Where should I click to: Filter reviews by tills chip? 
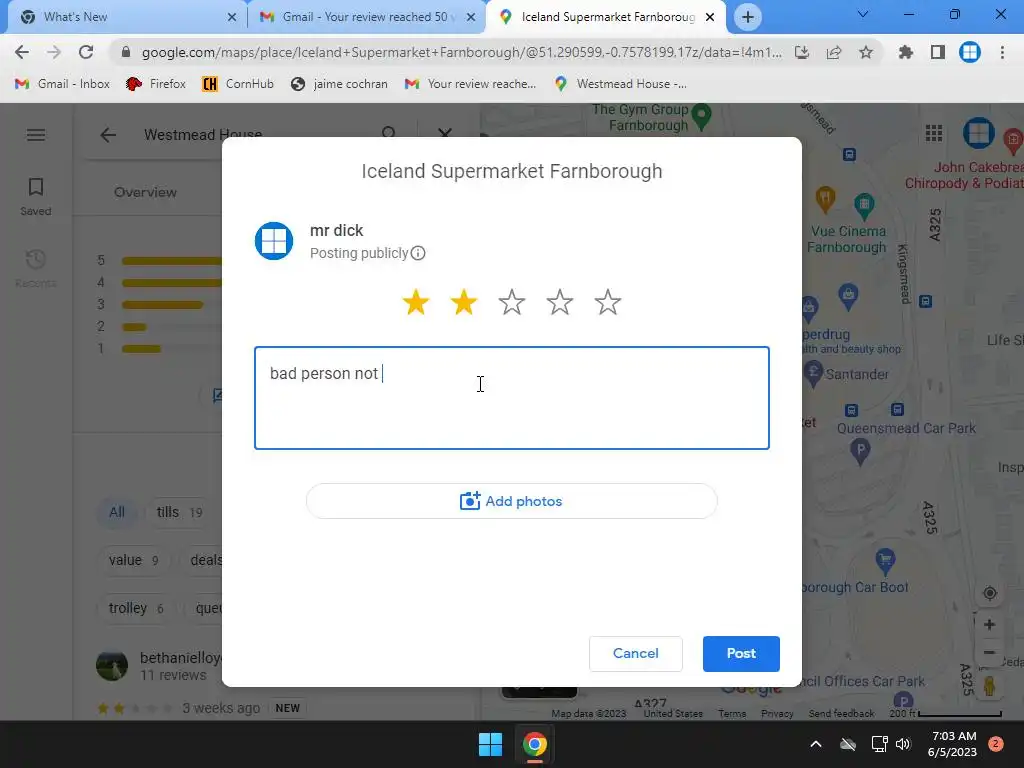coord(179,512)
